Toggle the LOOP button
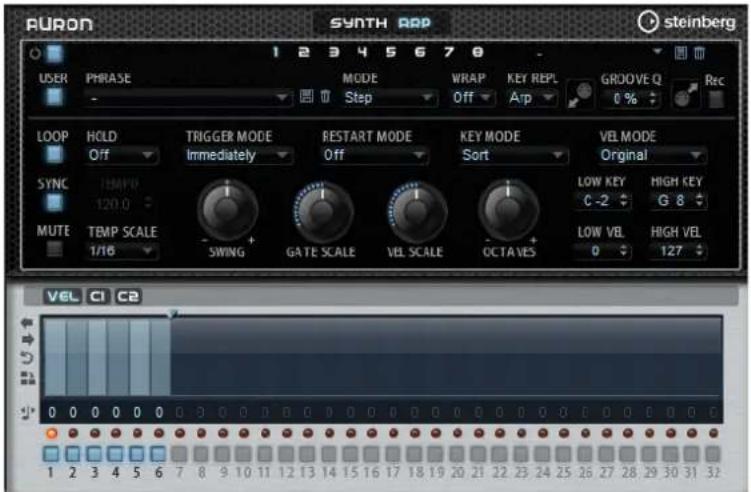Screen dimensions: 751x492 click(x=54, y=154)
